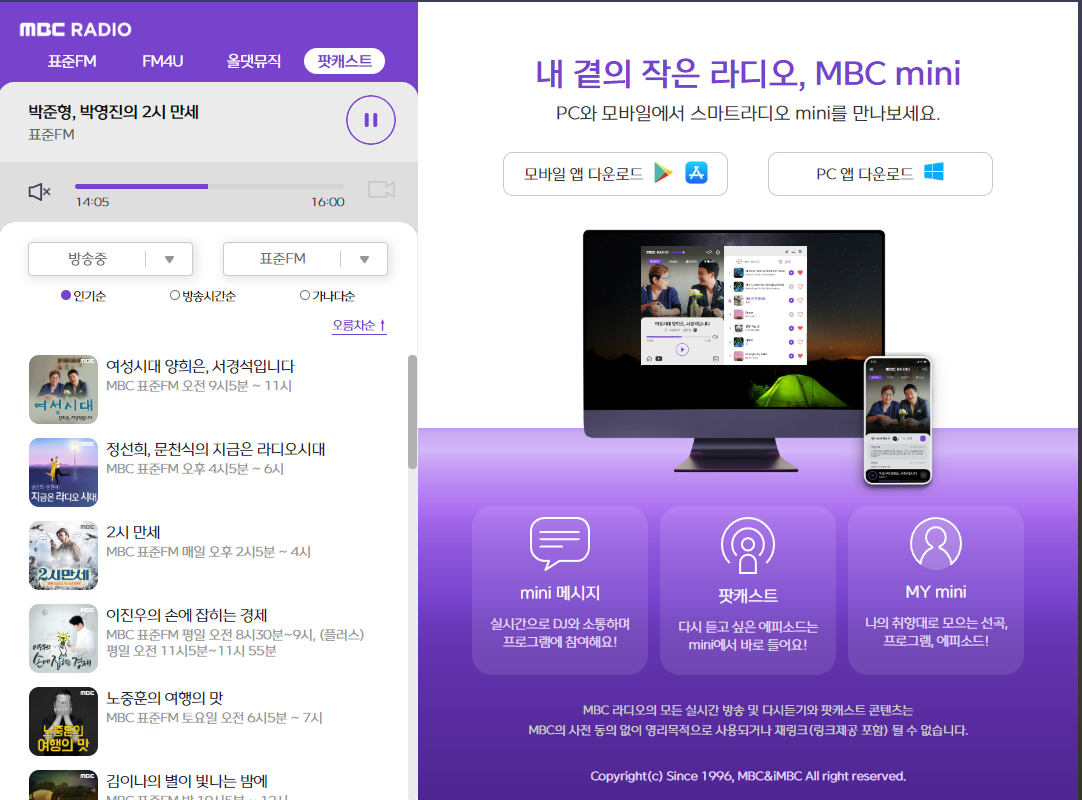Open the 방송중 status dropdown
1082x800 pixels.
click(x=110, y=259)
